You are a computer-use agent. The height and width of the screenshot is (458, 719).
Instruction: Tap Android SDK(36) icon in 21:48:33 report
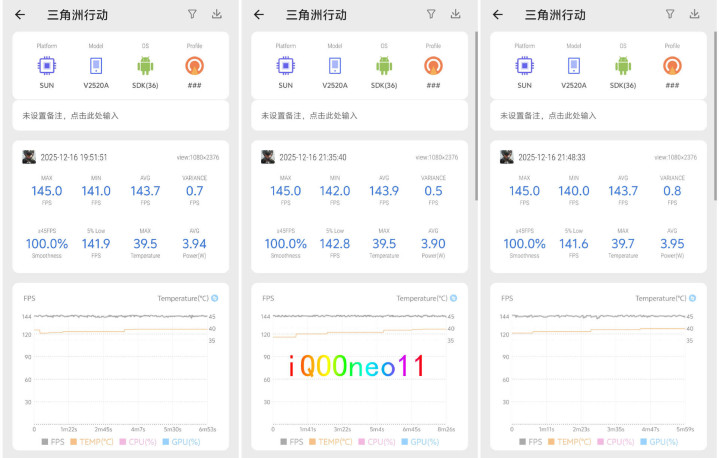[623, 66]
